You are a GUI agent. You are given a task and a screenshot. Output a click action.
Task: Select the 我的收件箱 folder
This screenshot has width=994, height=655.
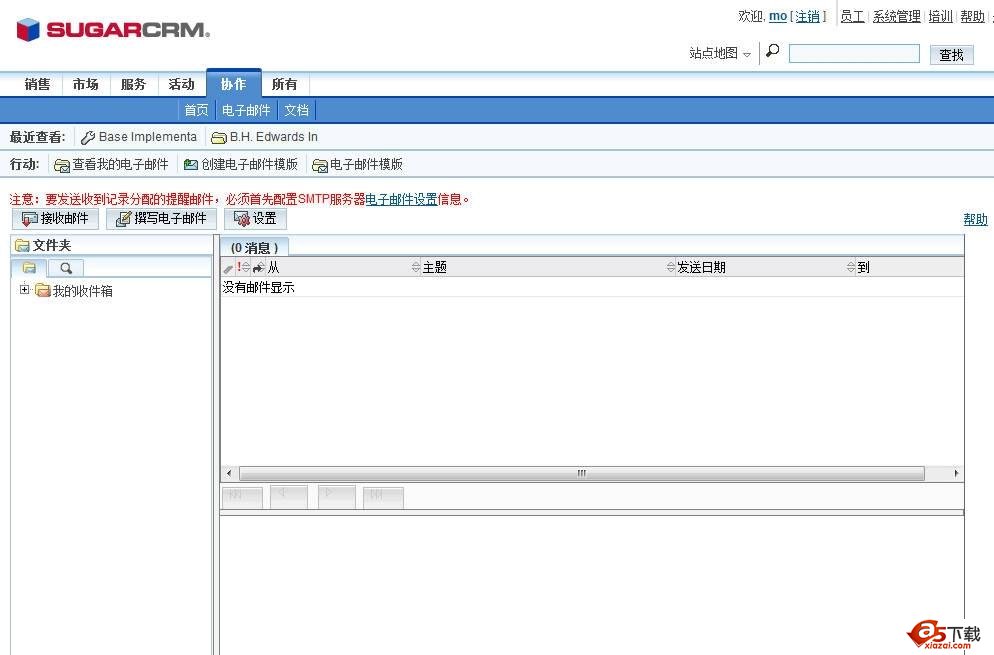click(x=82, y=291)
